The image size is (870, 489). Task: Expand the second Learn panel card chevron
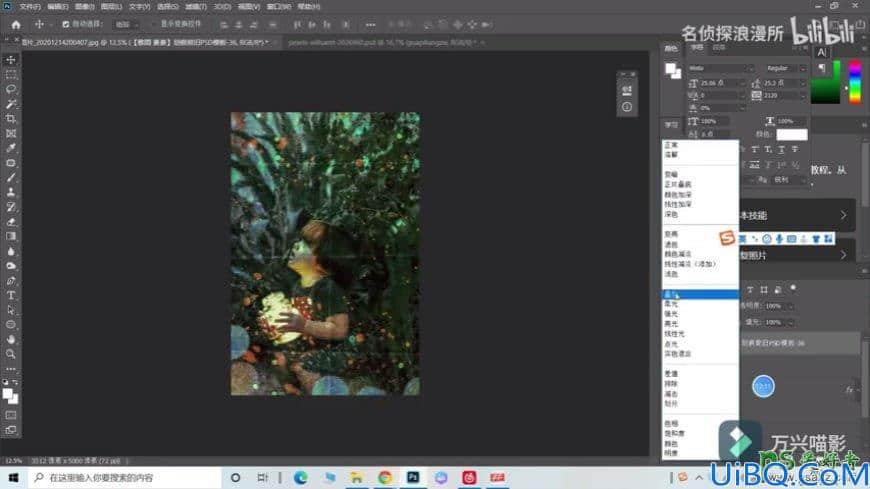click(843, 255)
